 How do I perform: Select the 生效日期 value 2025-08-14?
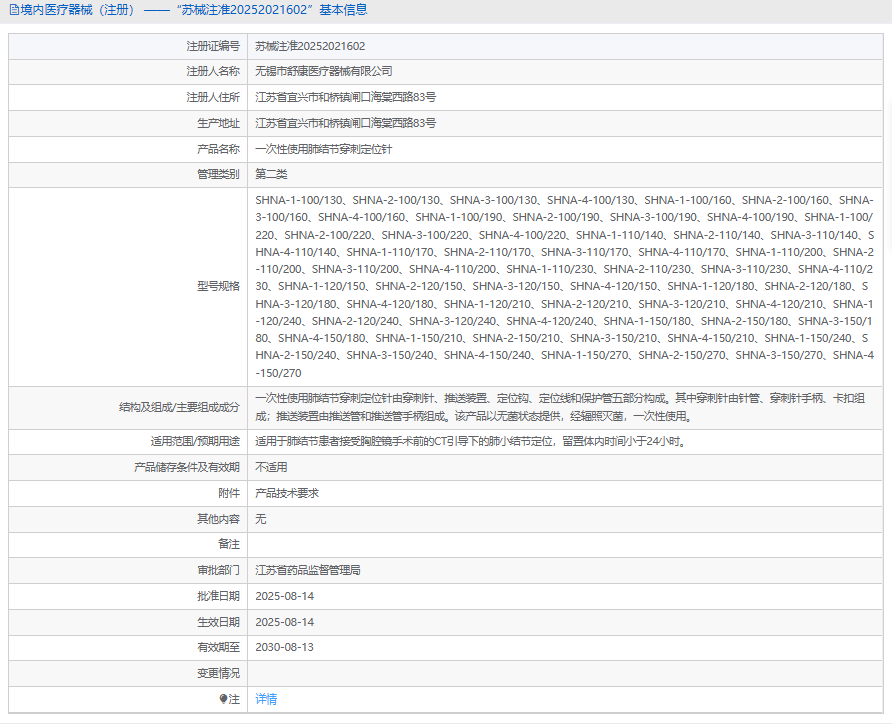click(x=284, y=622)
